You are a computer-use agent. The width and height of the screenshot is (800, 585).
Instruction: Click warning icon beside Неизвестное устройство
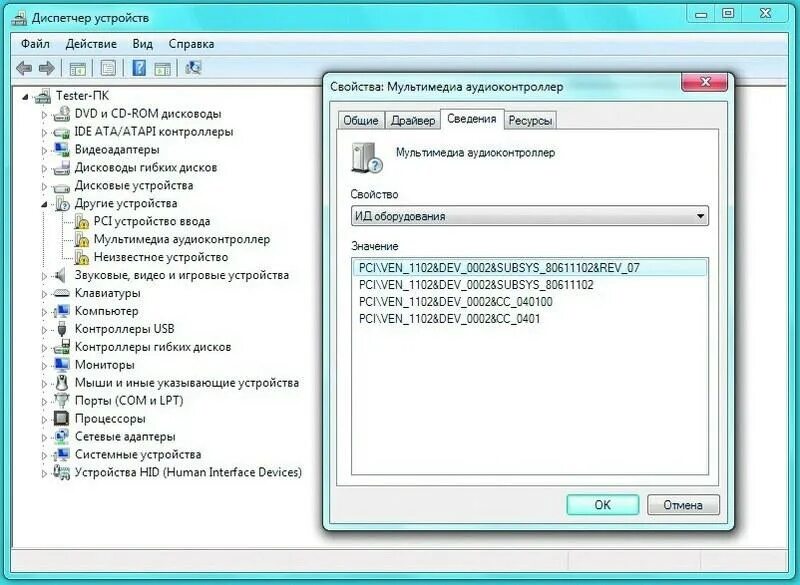82,258
